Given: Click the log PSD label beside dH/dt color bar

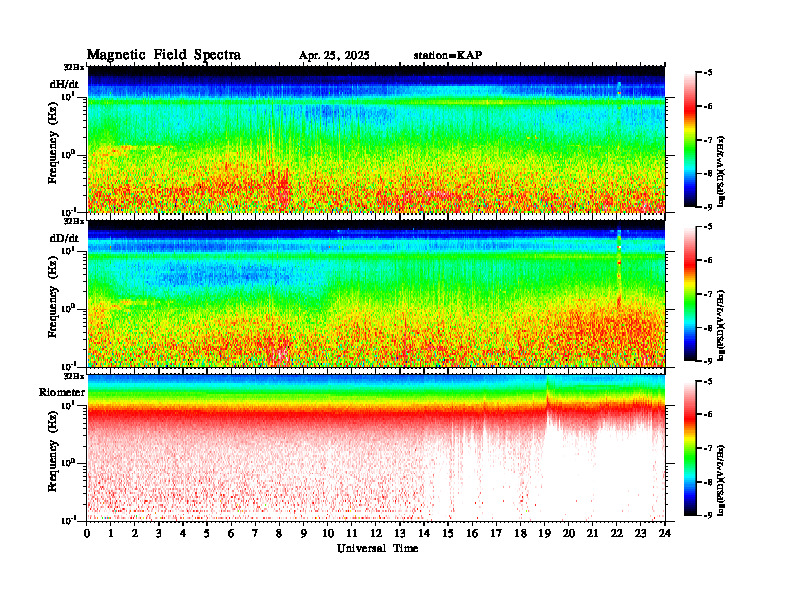Looking at the screenshot, I should [x=721, y=171].
